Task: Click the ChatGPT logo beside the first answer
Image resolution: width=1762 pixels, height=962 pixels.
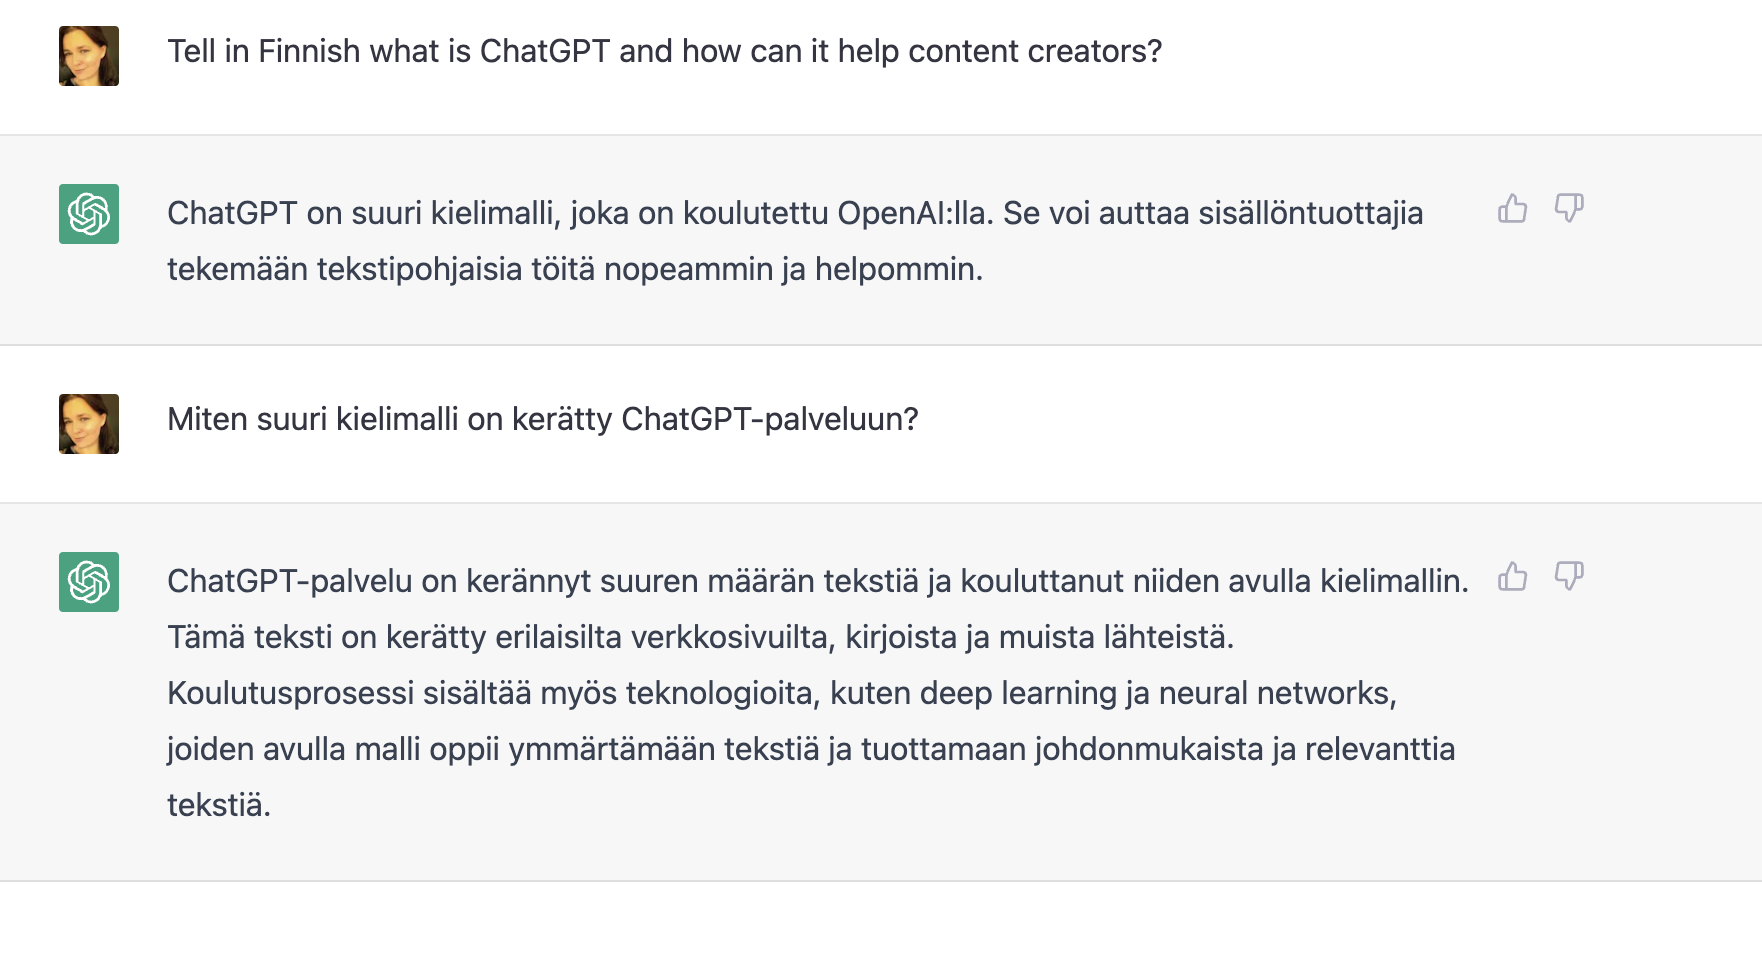Action: tap(89, 214)
